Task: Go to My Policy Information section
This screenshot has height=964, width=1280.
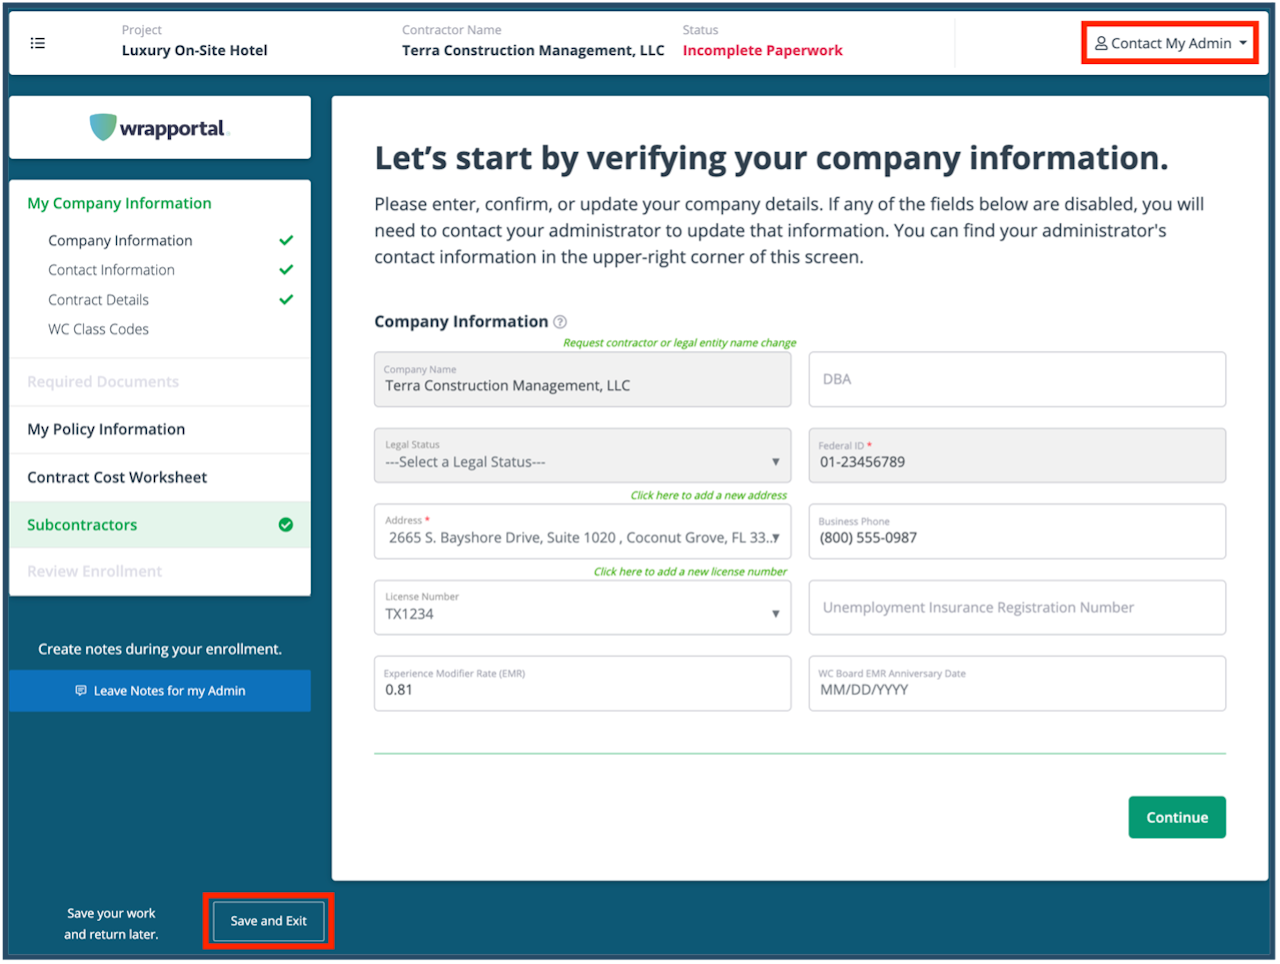Action: click(x=106, y=429)
